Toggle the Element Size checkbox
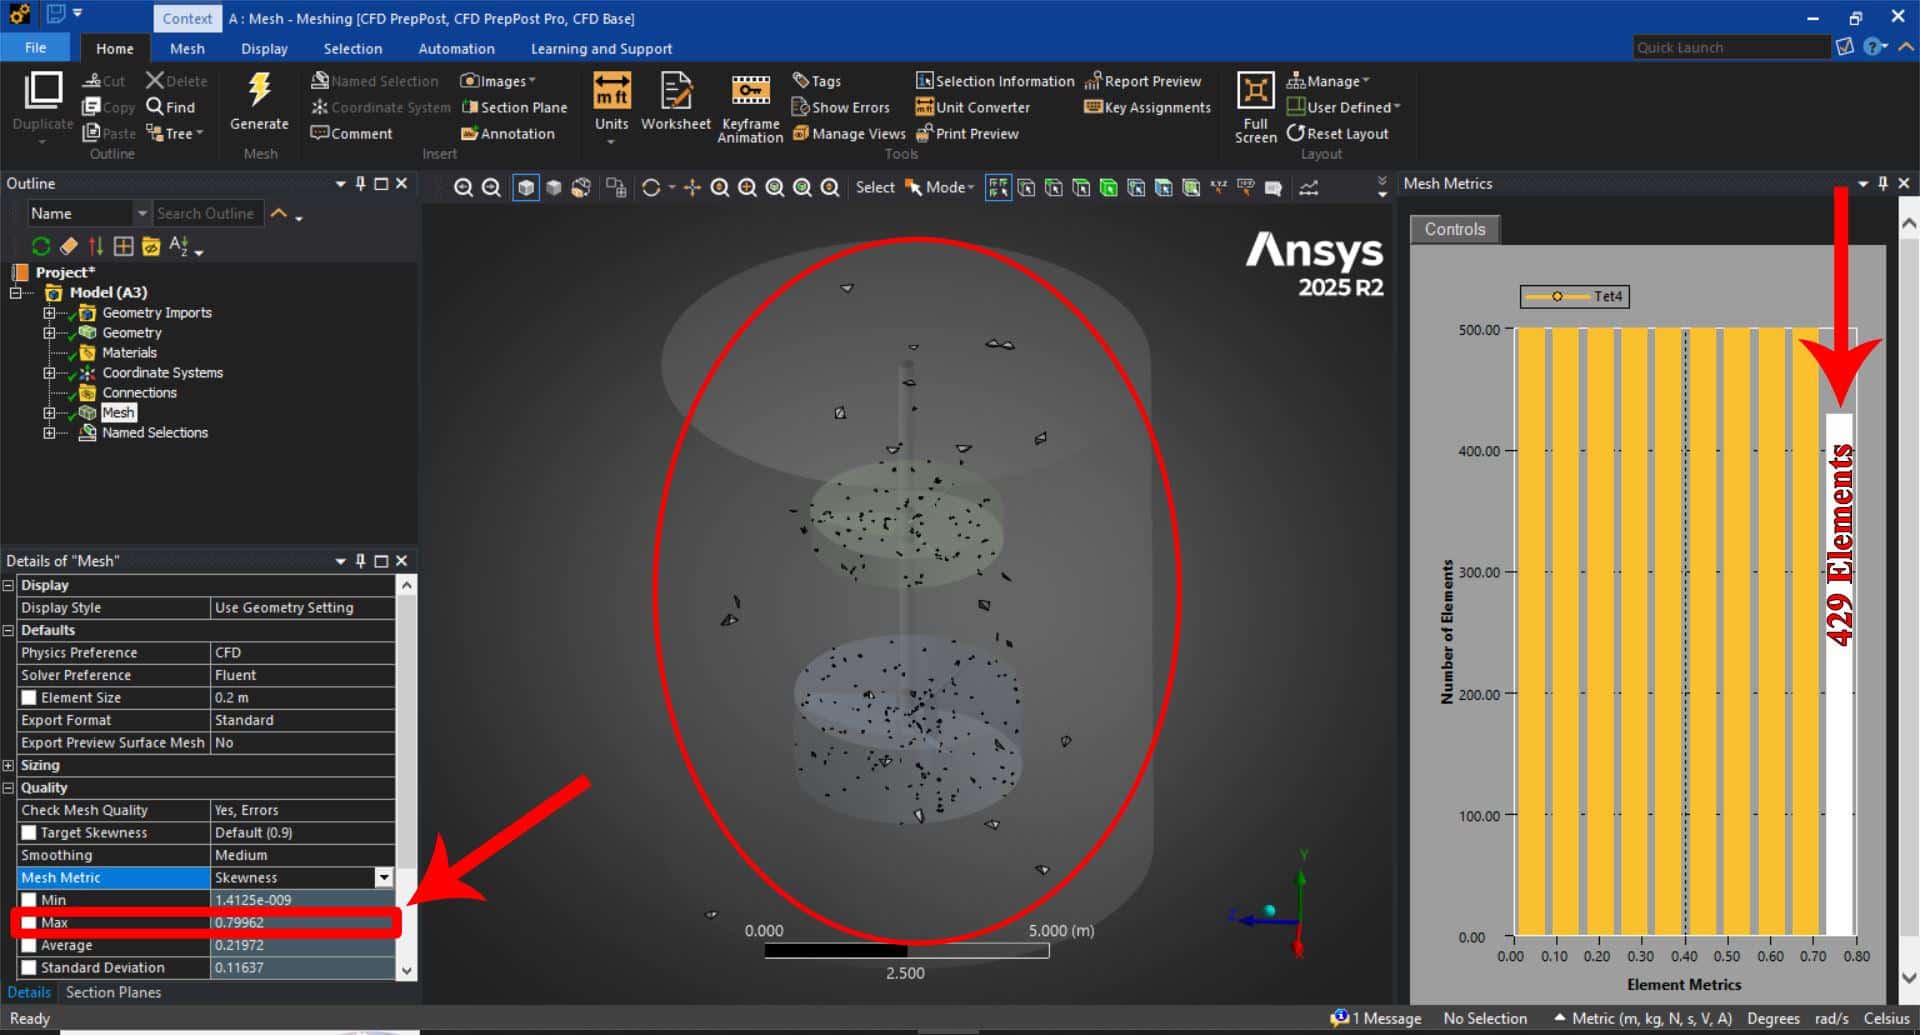The height and width of the screenshot is (1035, 1920). [x=29, y=698]
